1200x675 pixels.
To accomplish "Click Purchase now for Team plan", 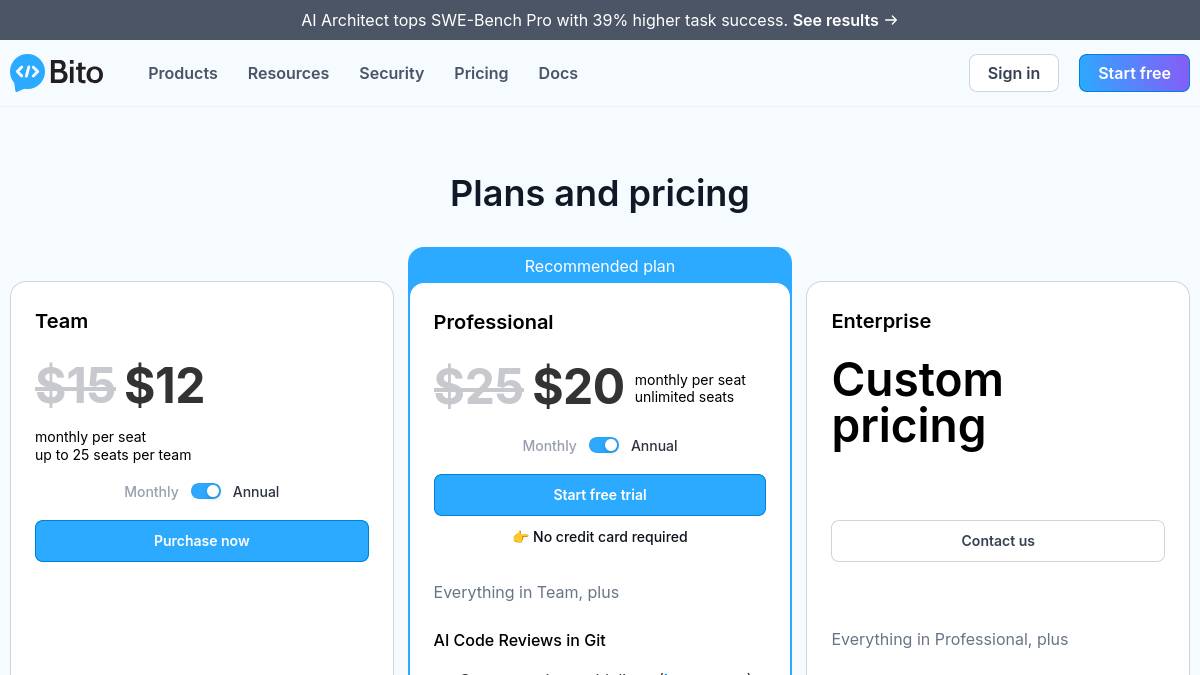I will tap(202, 541).
